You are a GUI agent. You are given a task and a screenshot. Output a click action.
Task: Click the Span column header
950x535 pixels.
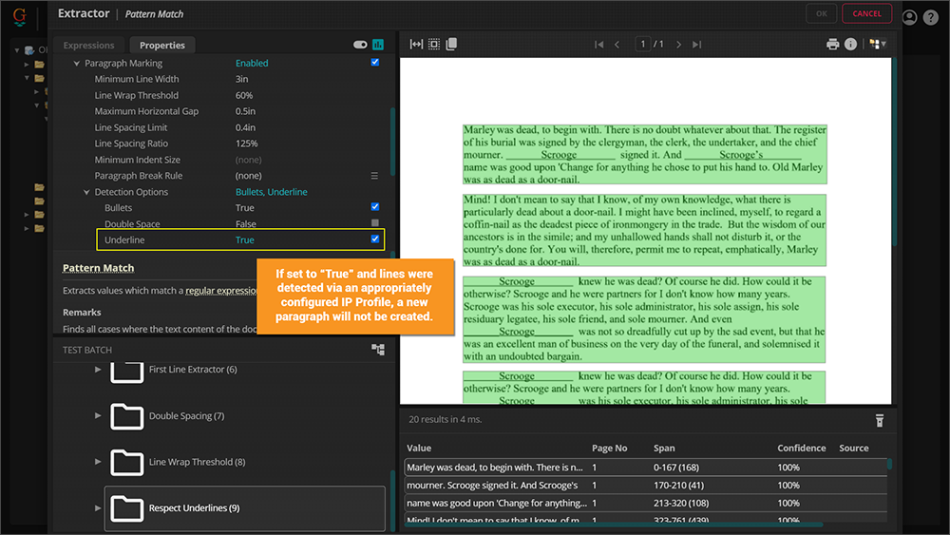pyautogui.click(x=664, y=448)
